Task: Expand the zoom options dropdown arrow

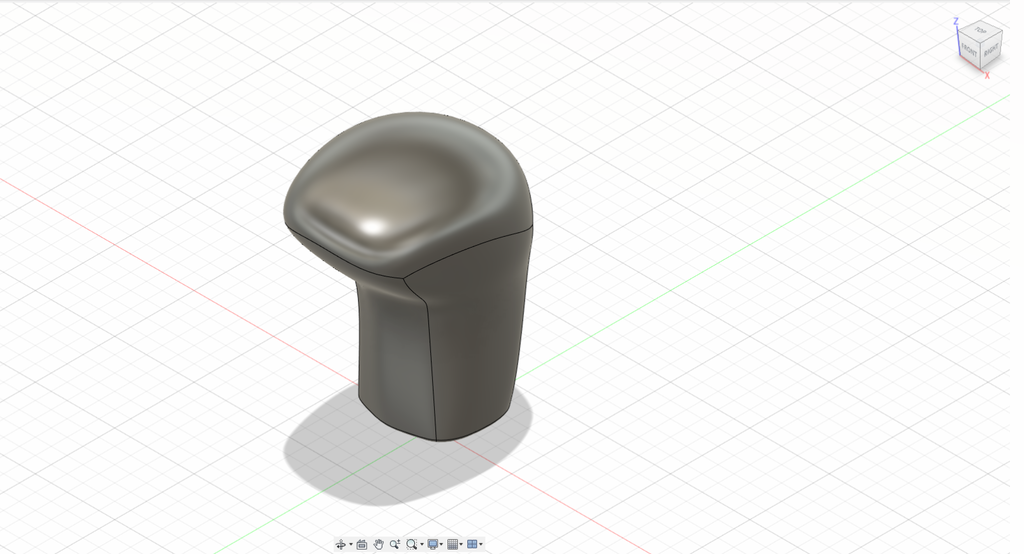Action: (x=422, y=544)
